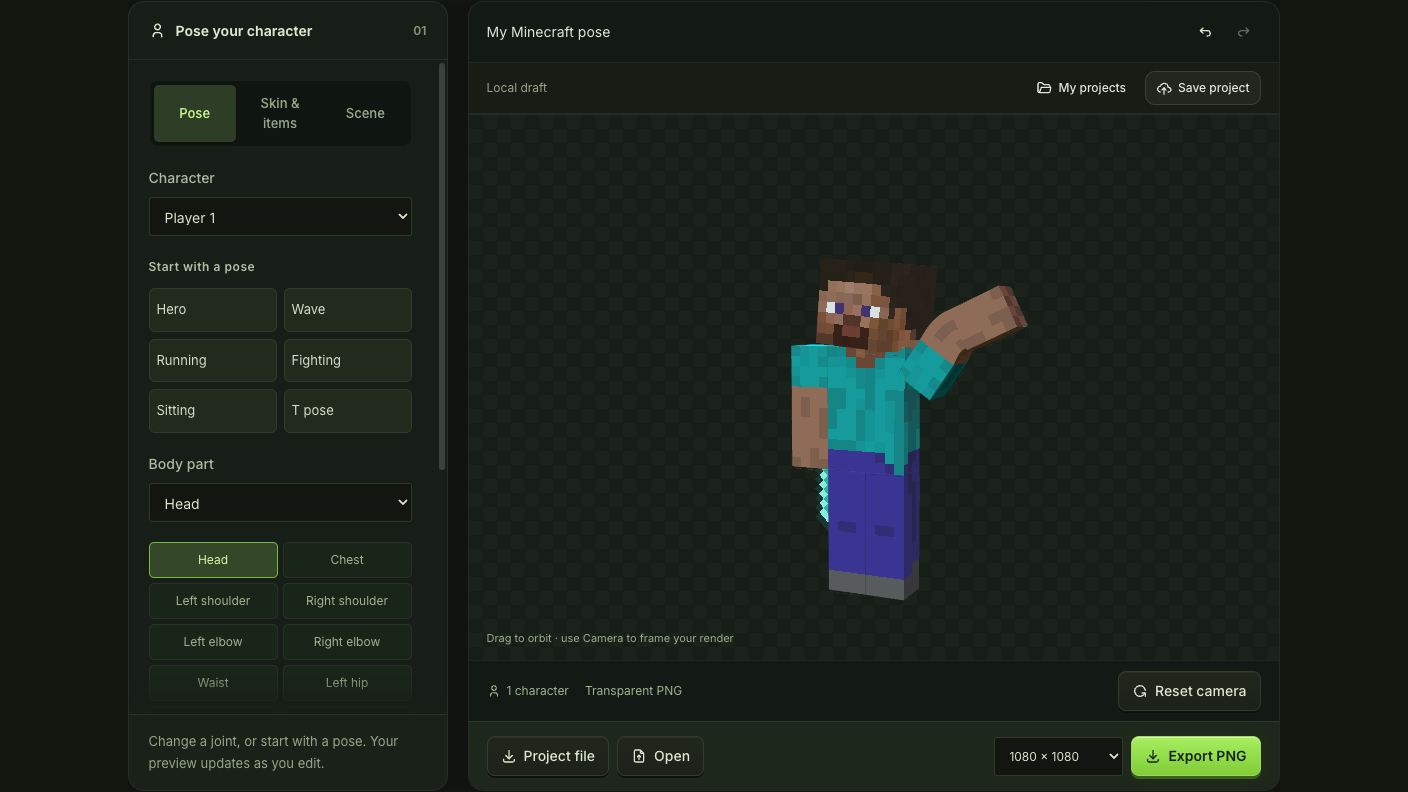The image size is (1408, 792).
Task: Select the Chest body part chip
Action: coord(347,560)
